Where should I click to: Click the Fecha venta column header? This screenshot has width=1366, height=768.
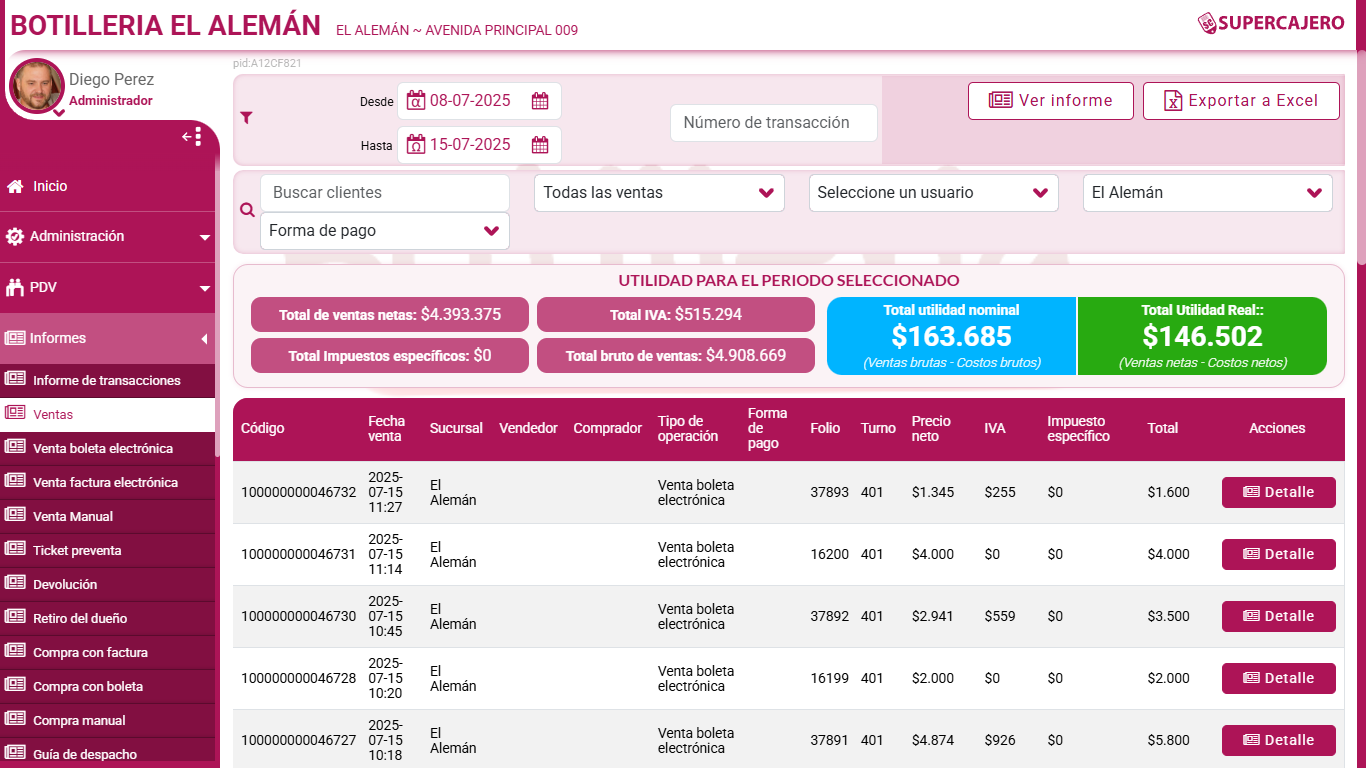[386, 429]
